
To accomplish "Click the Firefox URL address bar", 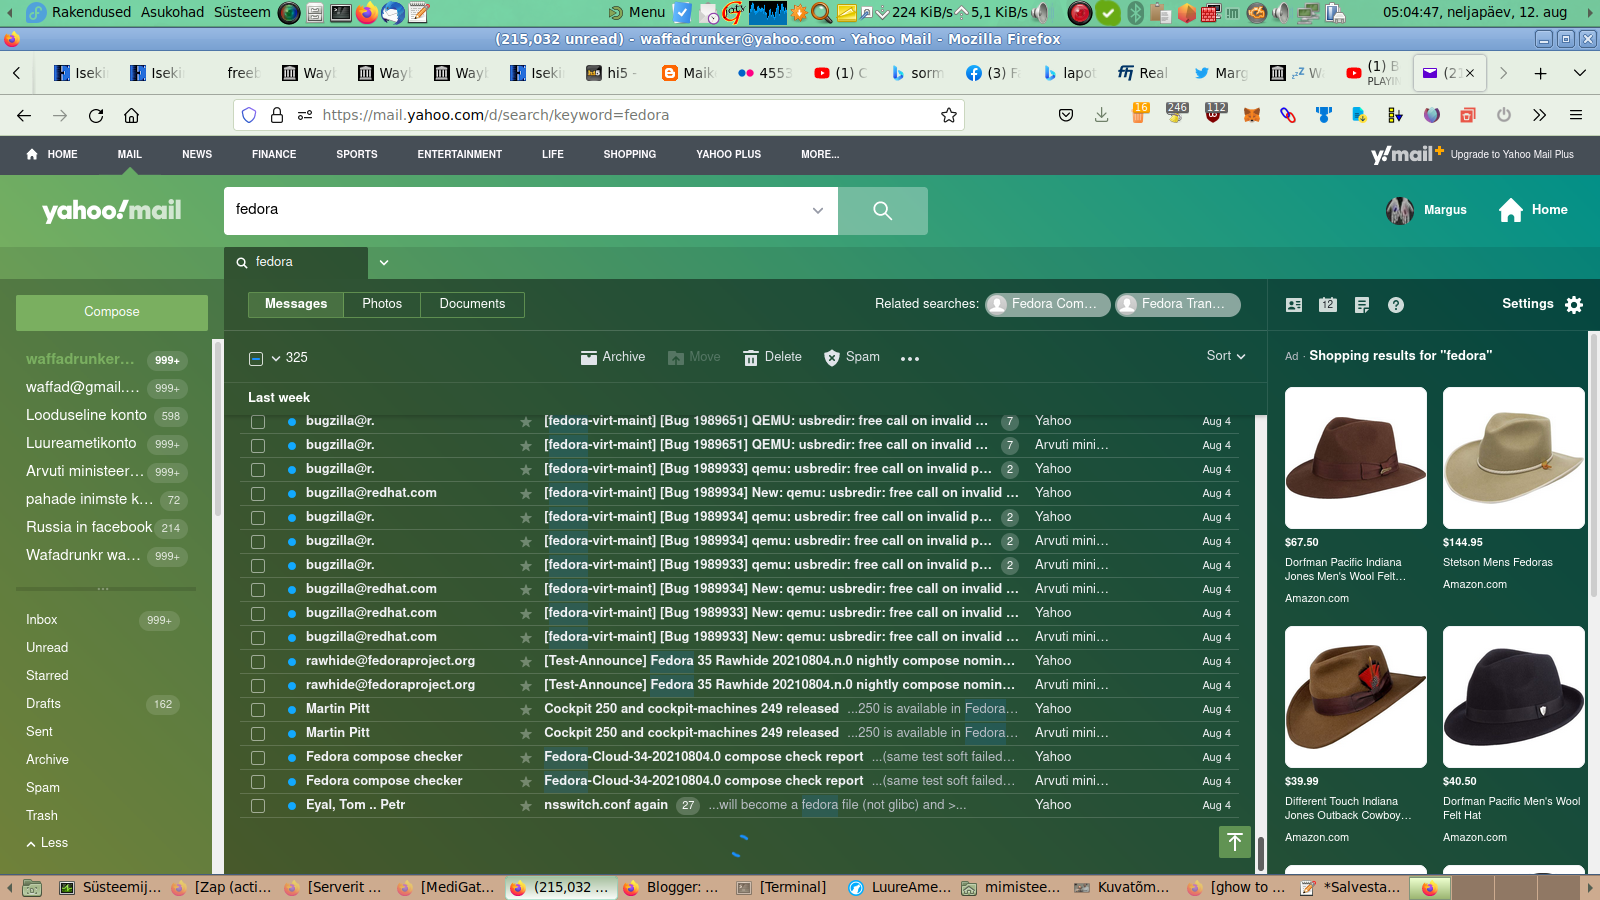I will (626, 115).
